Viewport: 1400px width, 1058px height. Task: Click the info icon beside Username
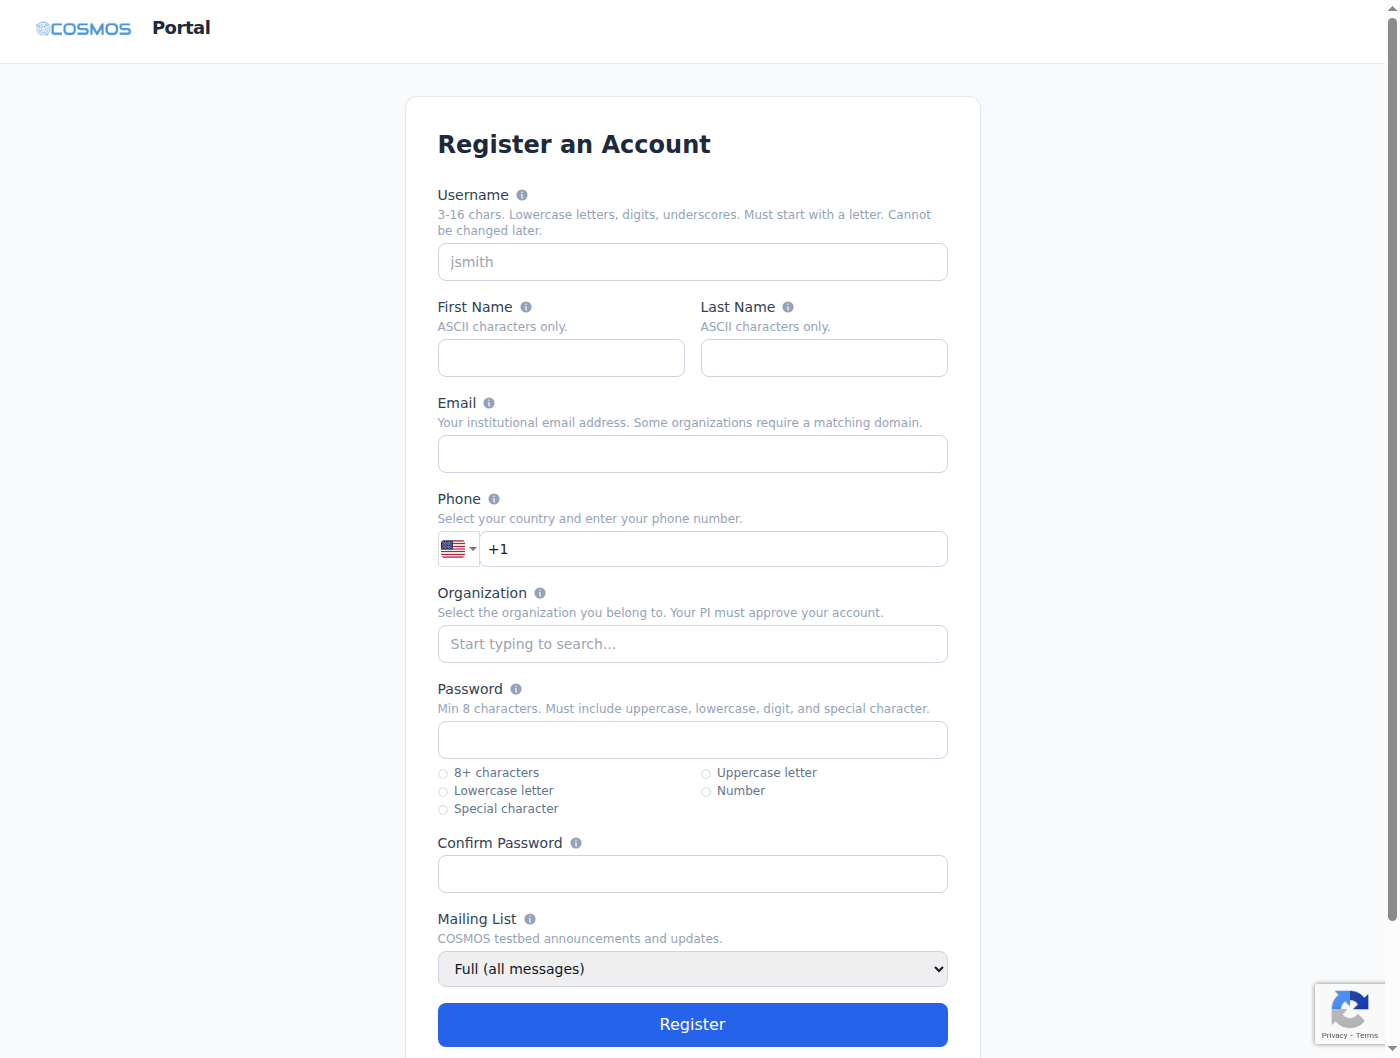(522, 195)
